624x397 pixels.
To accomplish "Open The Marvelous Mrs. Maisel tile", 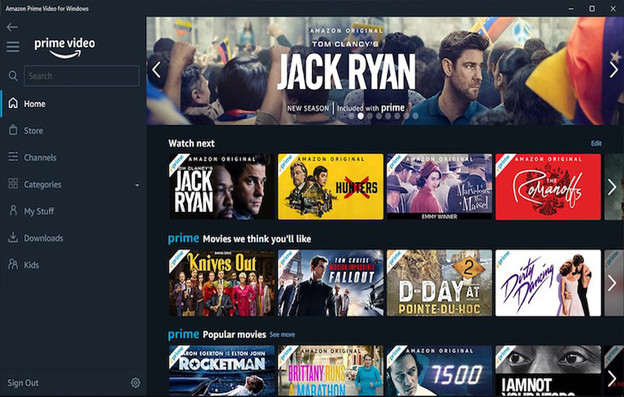I will (439, 187).
